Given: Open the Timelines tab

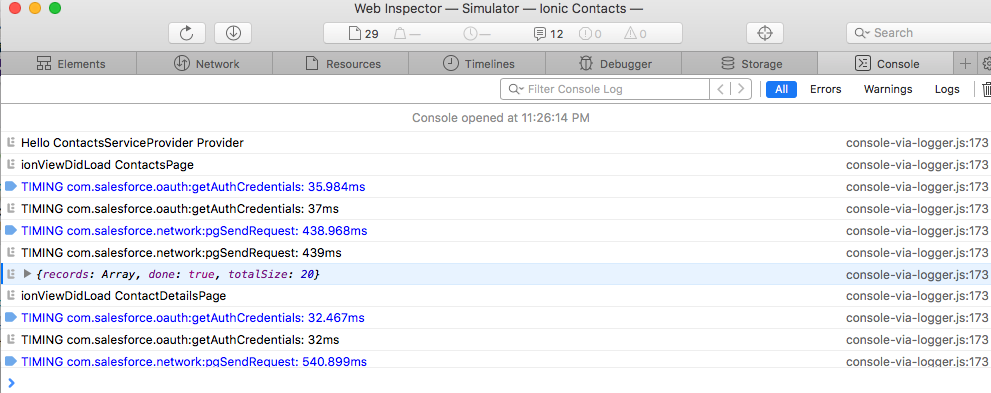Looking at the screenshot, I should click(478, 64).
